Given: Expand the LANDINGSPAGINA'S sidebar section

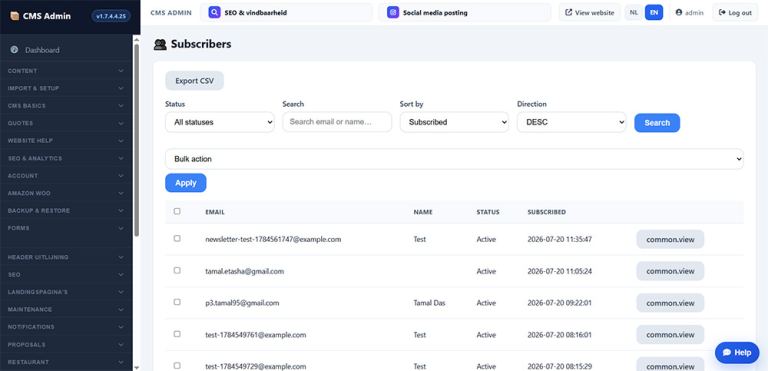Looking at the screenshot, I should pos(66,292).
